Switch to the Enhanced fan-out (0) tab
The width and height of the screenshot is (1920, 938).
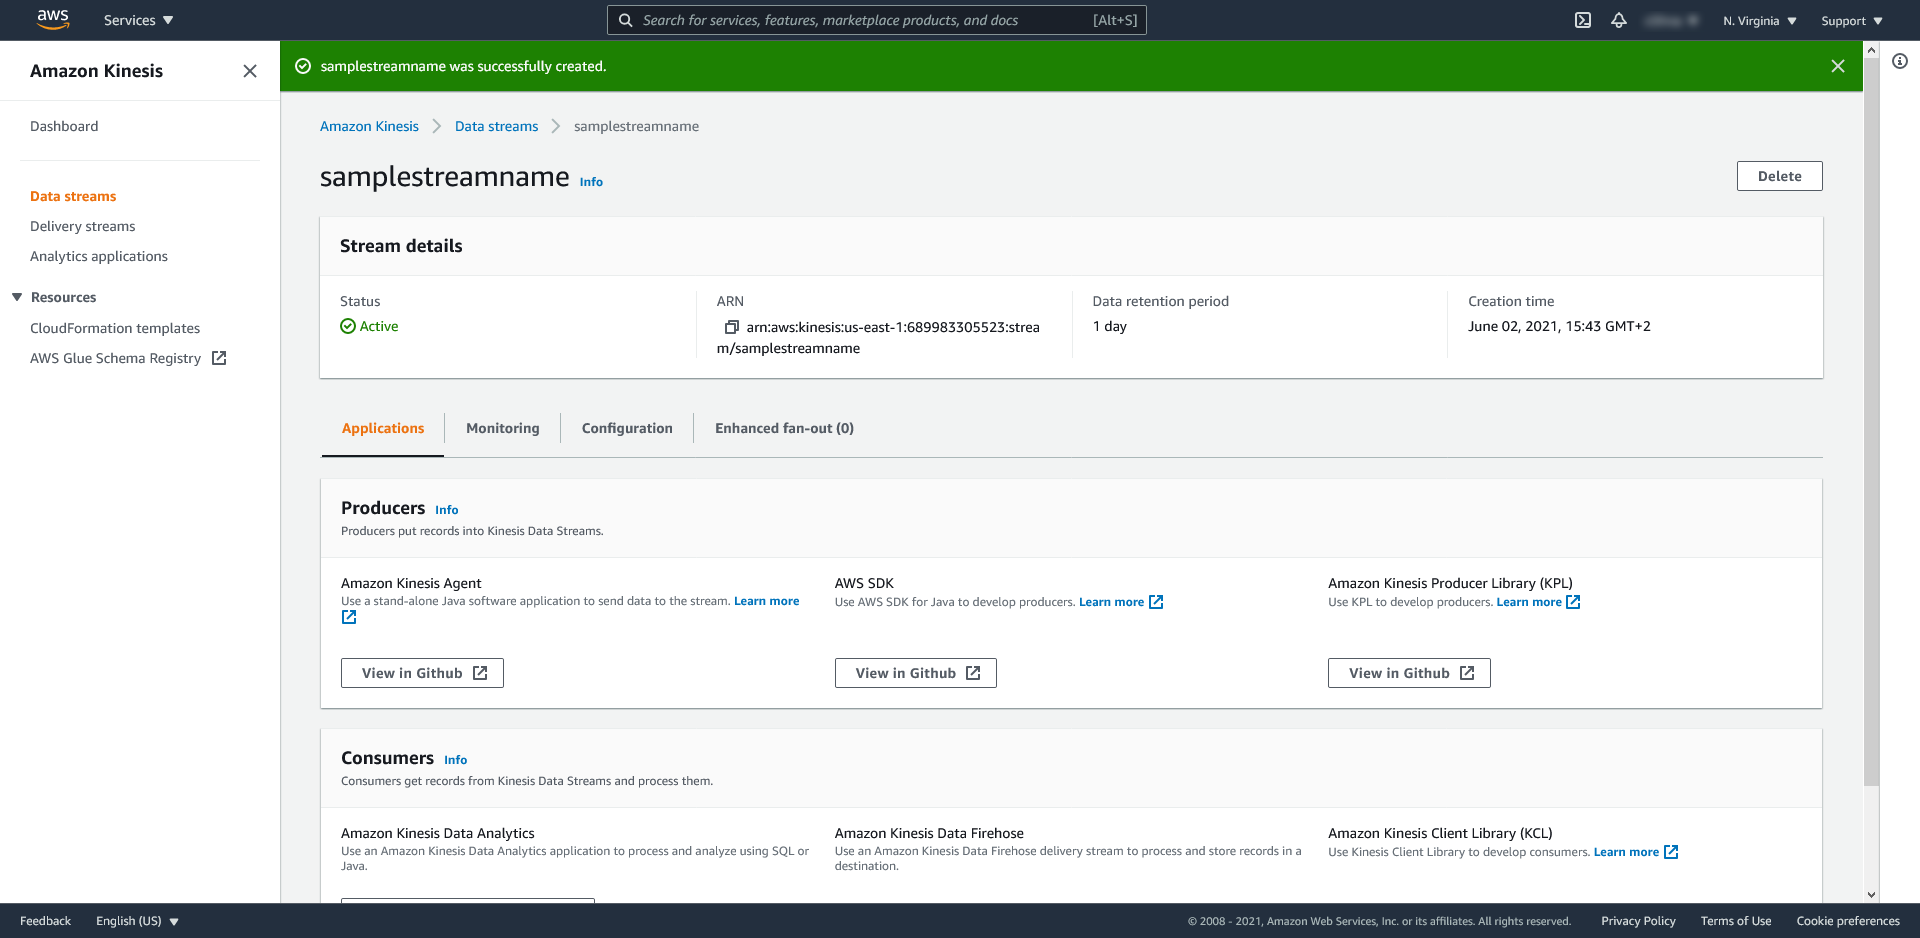[784, 428]
